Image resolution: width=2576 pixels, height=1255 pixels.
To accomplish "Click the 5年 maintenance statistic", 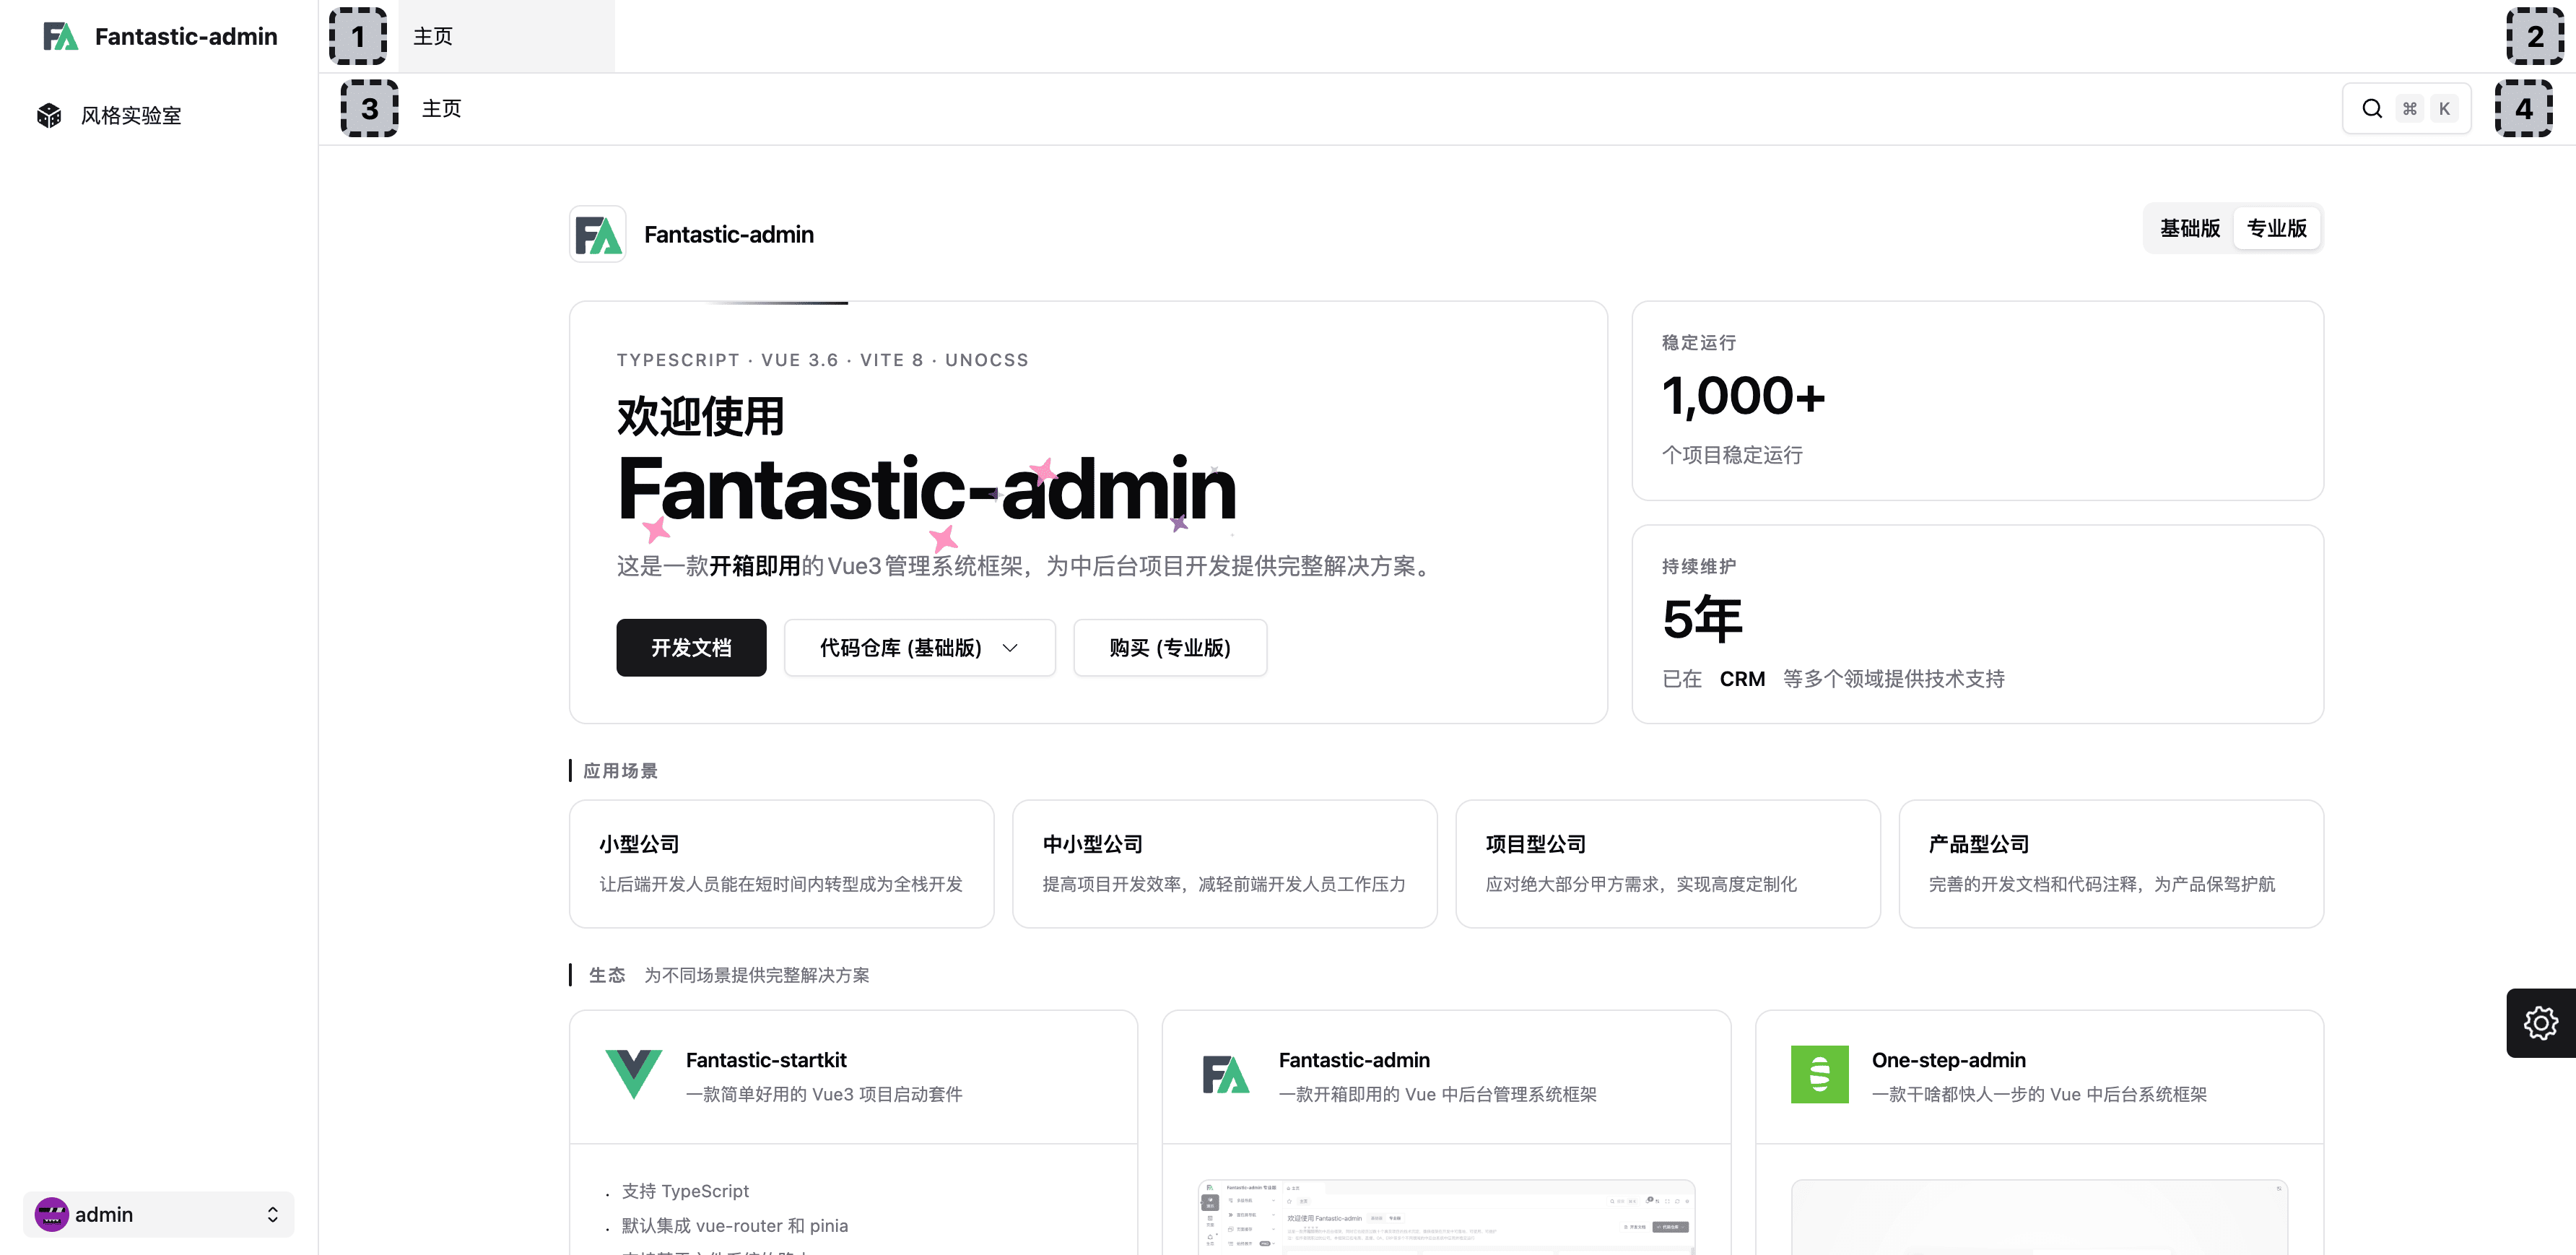I will click(1702, 619).
